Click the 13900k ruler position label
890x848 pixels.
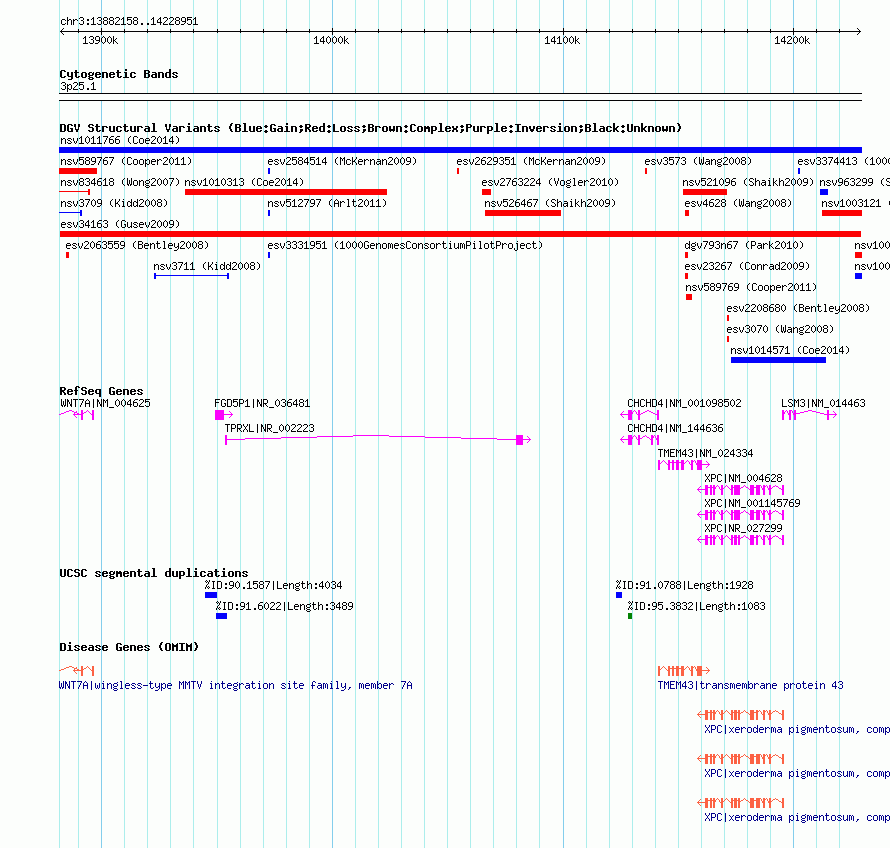click(x=100, y=40)
